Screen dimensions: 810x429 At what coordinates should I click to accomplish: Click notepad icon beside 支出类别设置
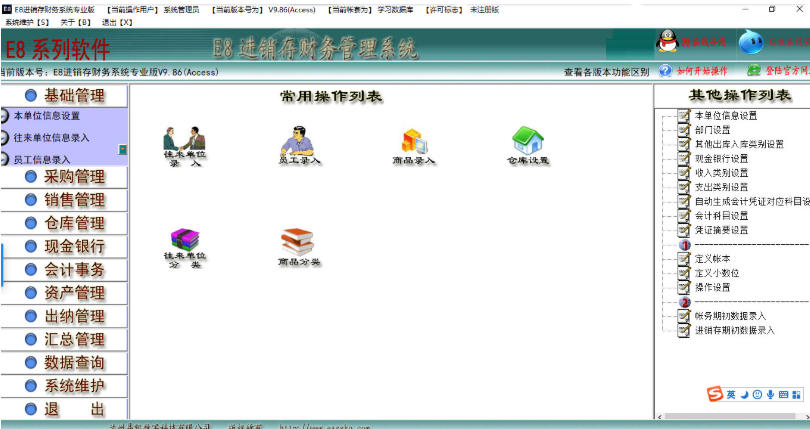pos(684,187)
